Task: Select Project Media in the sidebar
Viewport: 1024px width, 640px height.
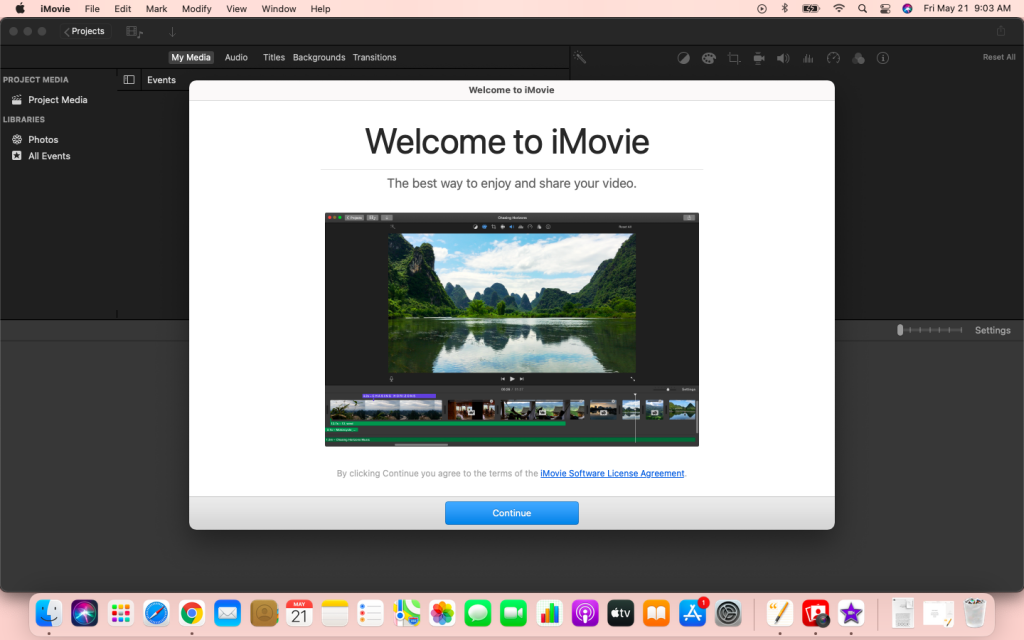Action: point(57,100)
